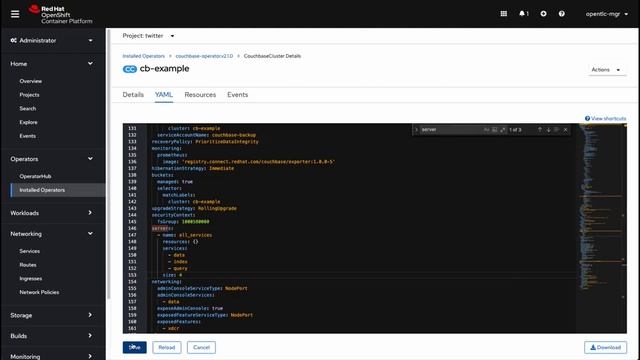Click the Red Hat OpenShift logo
The width and height of the screenshot is (640, 360).
click(60, 14)
